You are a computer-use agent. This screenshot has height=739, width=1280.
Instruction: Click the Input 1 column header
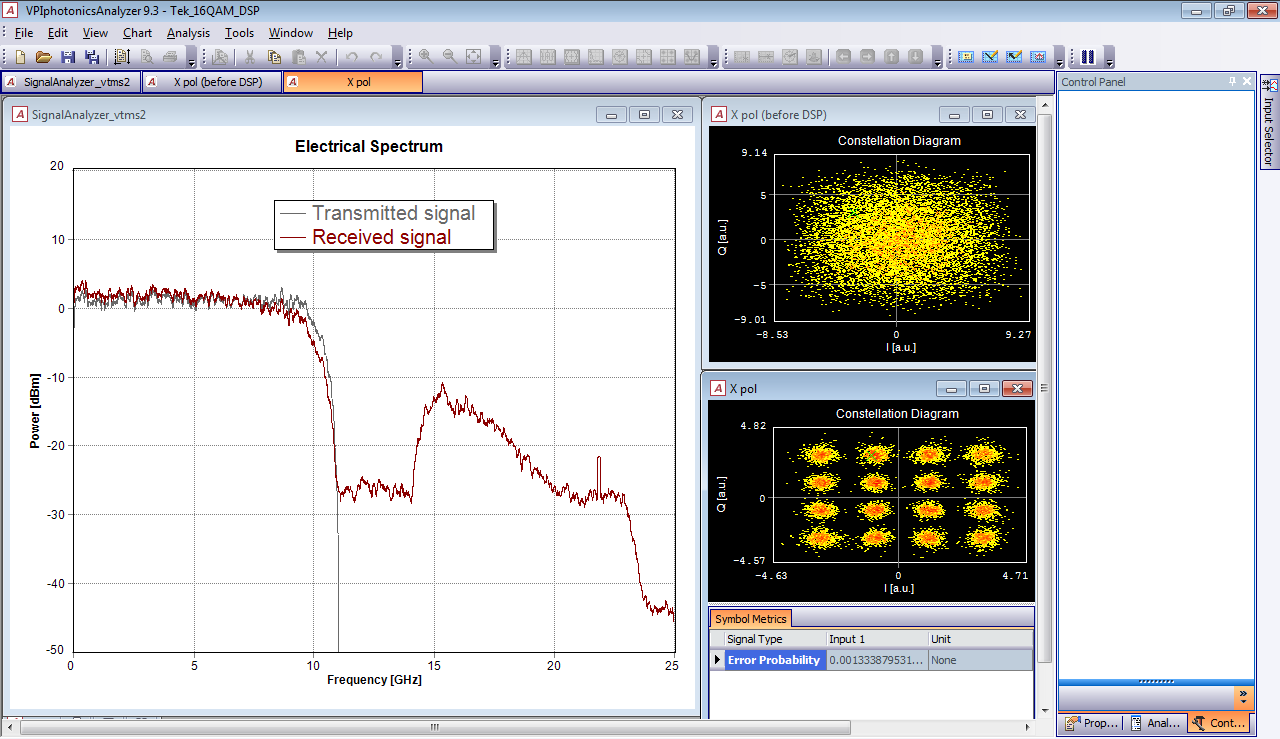coord(877,639)
